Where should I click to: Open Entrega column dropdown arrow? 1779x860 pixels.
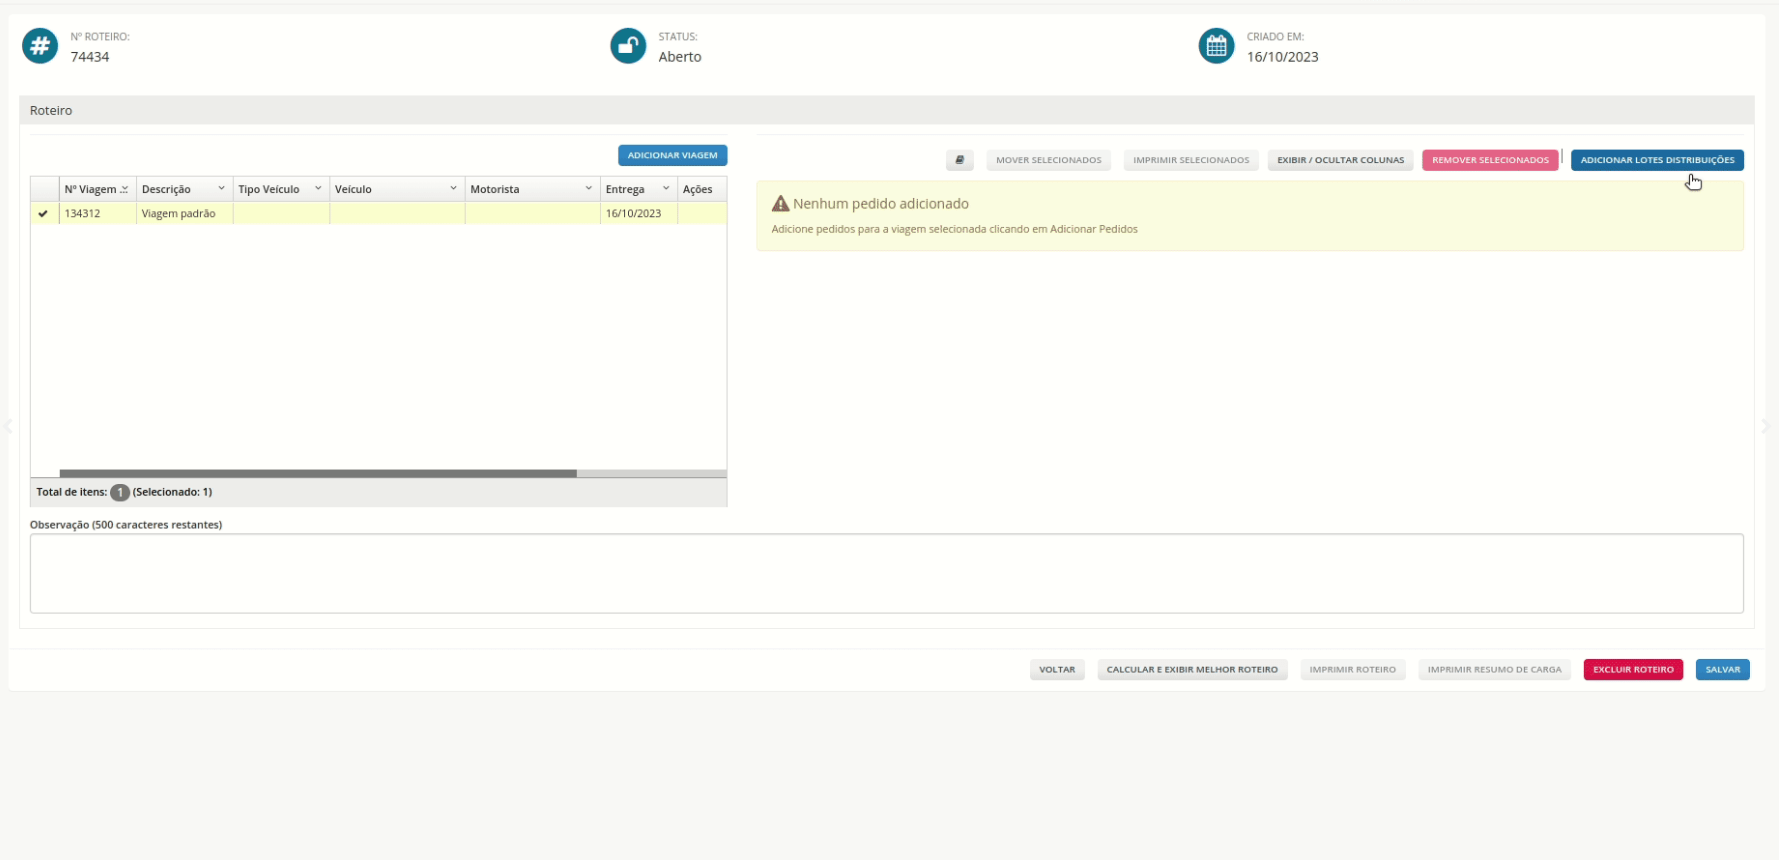pyautogui.click(x=666, y=189)
